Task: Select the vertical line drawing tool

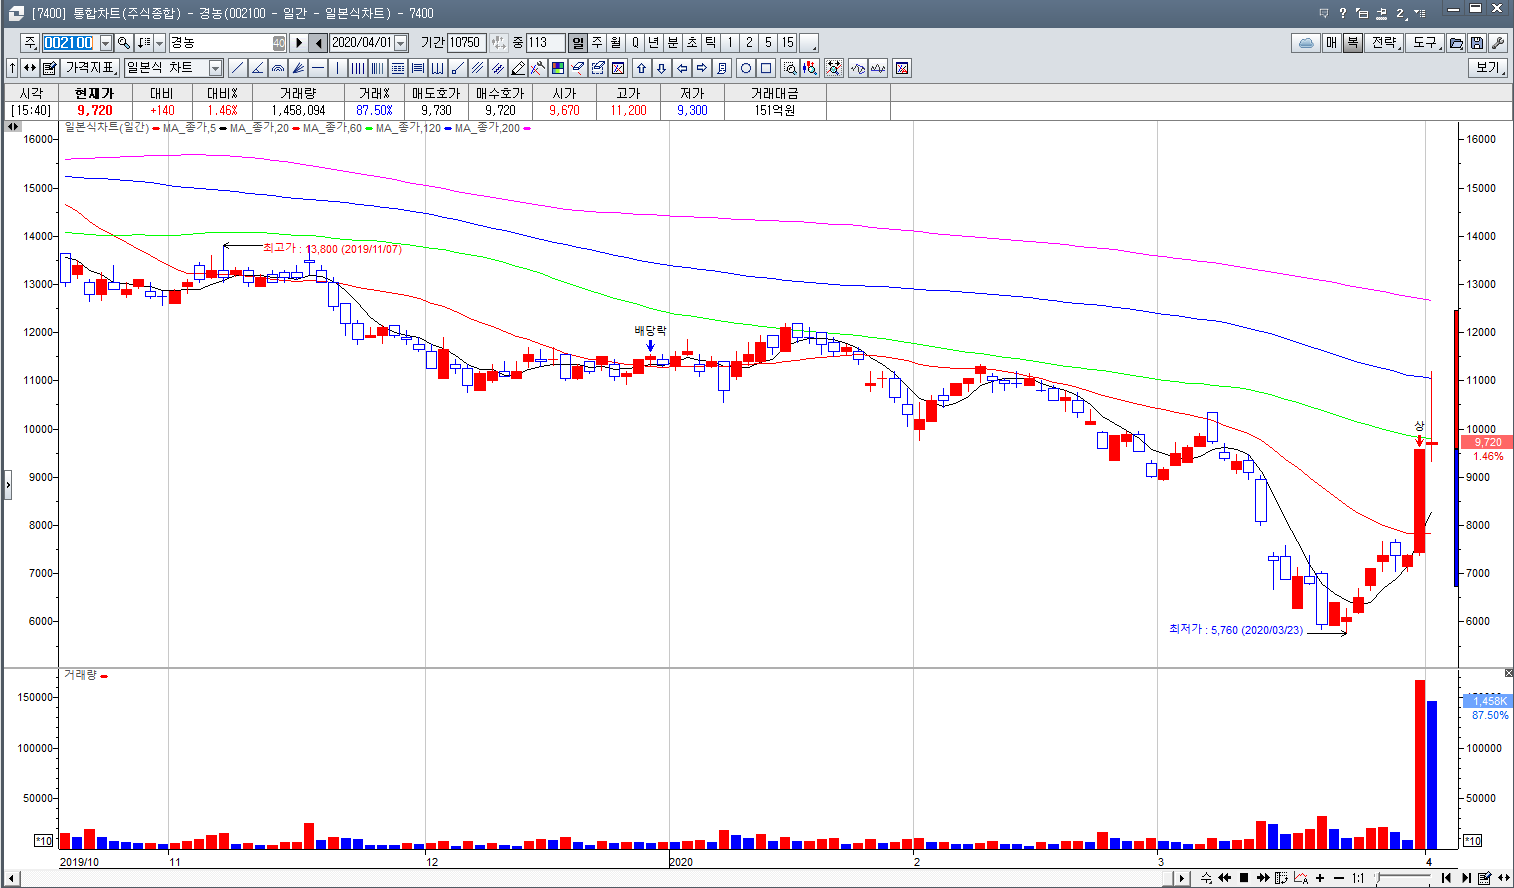Action: pyautogui.click(x=337, y=68)
